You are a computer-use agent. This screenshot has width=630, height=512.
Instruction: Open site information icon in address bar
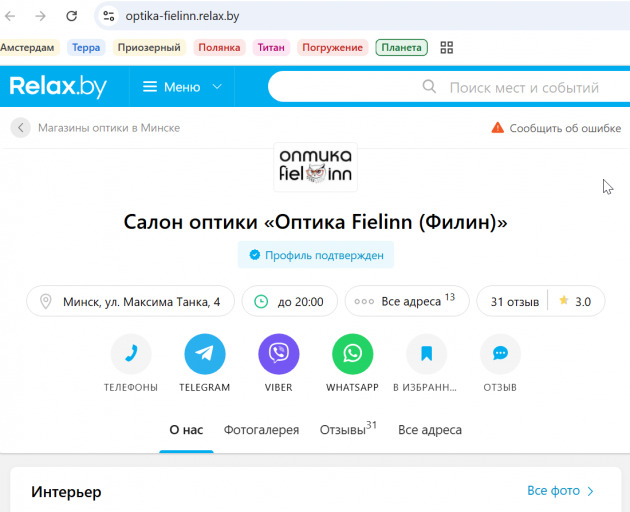108,16
